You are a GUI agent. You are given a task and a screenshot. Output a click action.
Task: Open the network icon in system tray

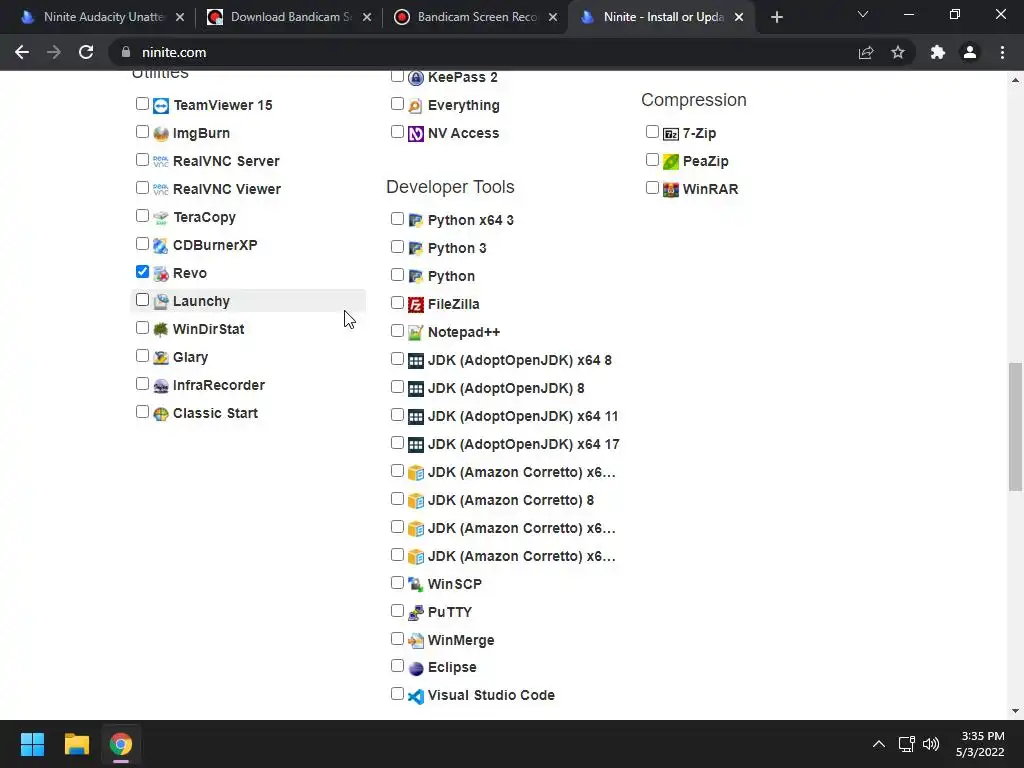click(906, 744)
